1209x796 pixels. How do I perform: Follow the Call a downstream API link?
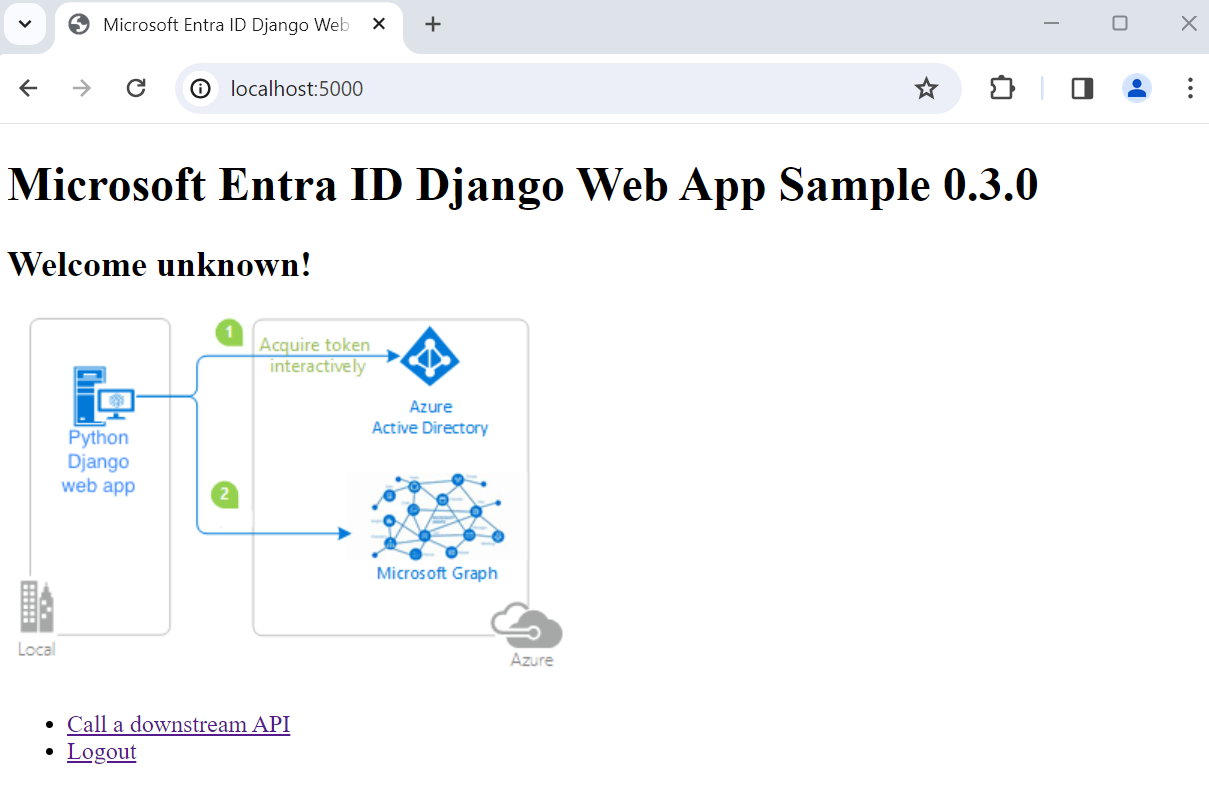178,723
